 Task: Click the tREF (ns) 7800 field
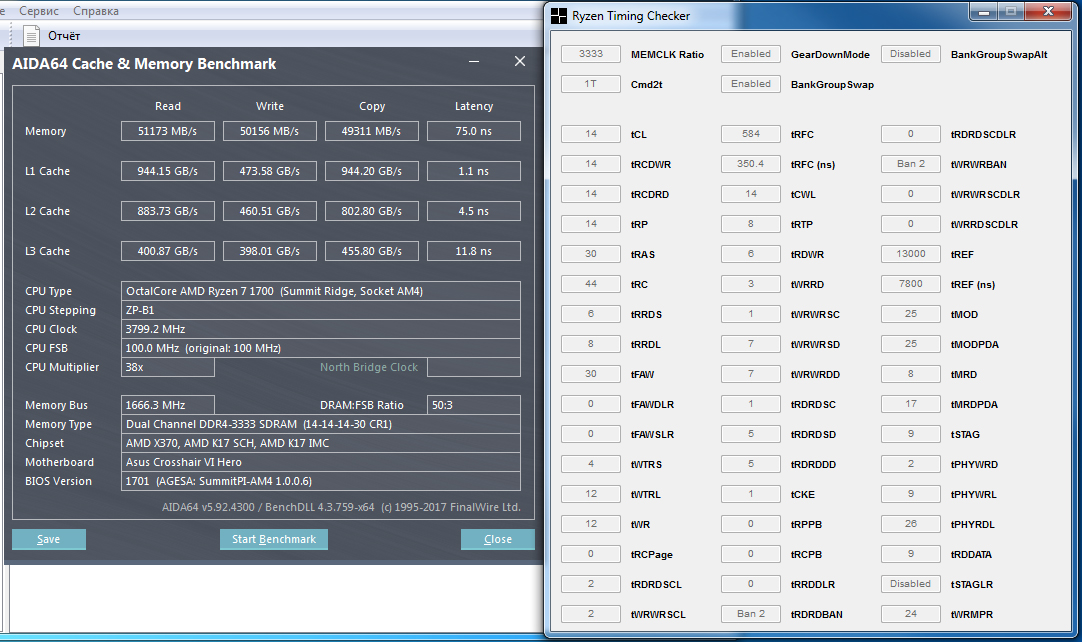pos(911,284)
